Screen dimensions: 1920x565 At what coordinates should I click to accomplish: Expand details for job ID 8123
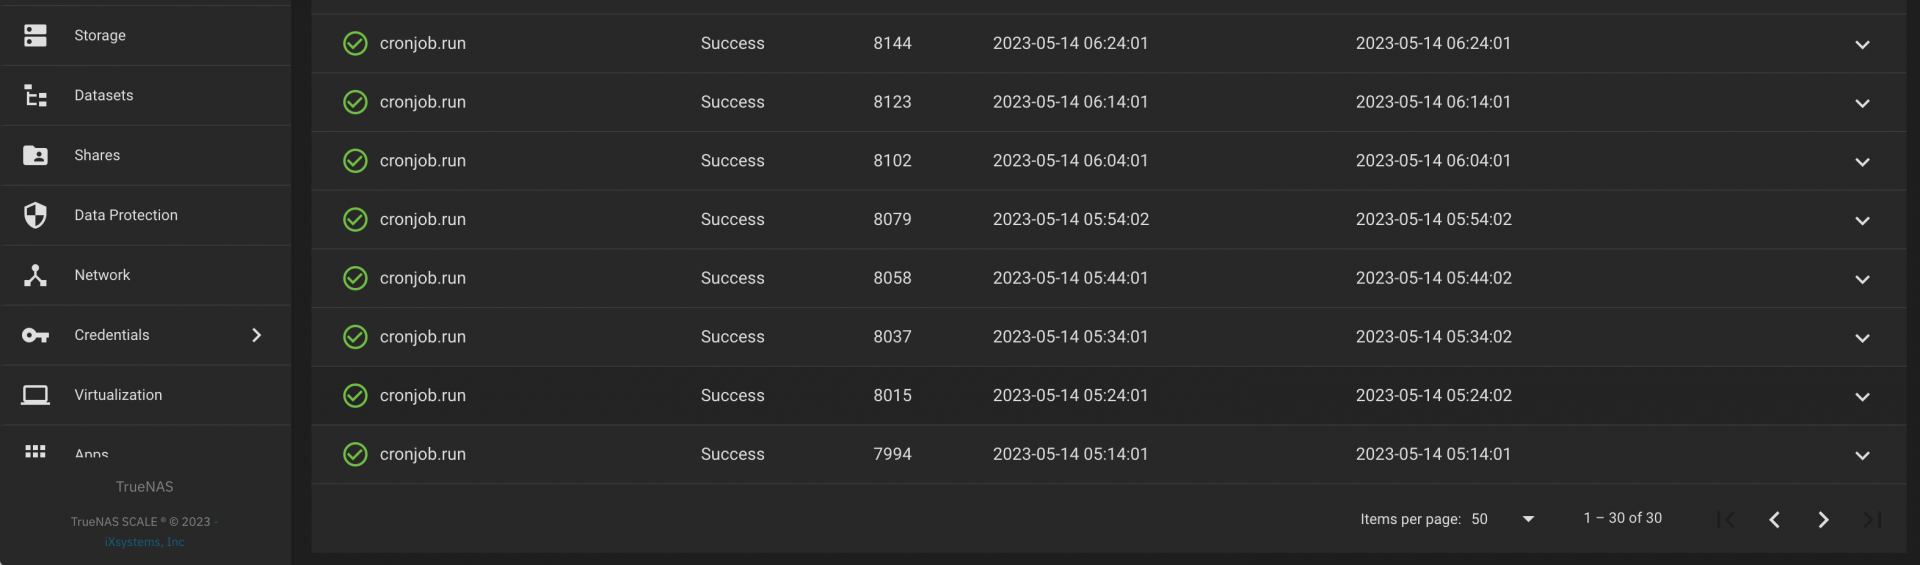(x=1862, y=103)
